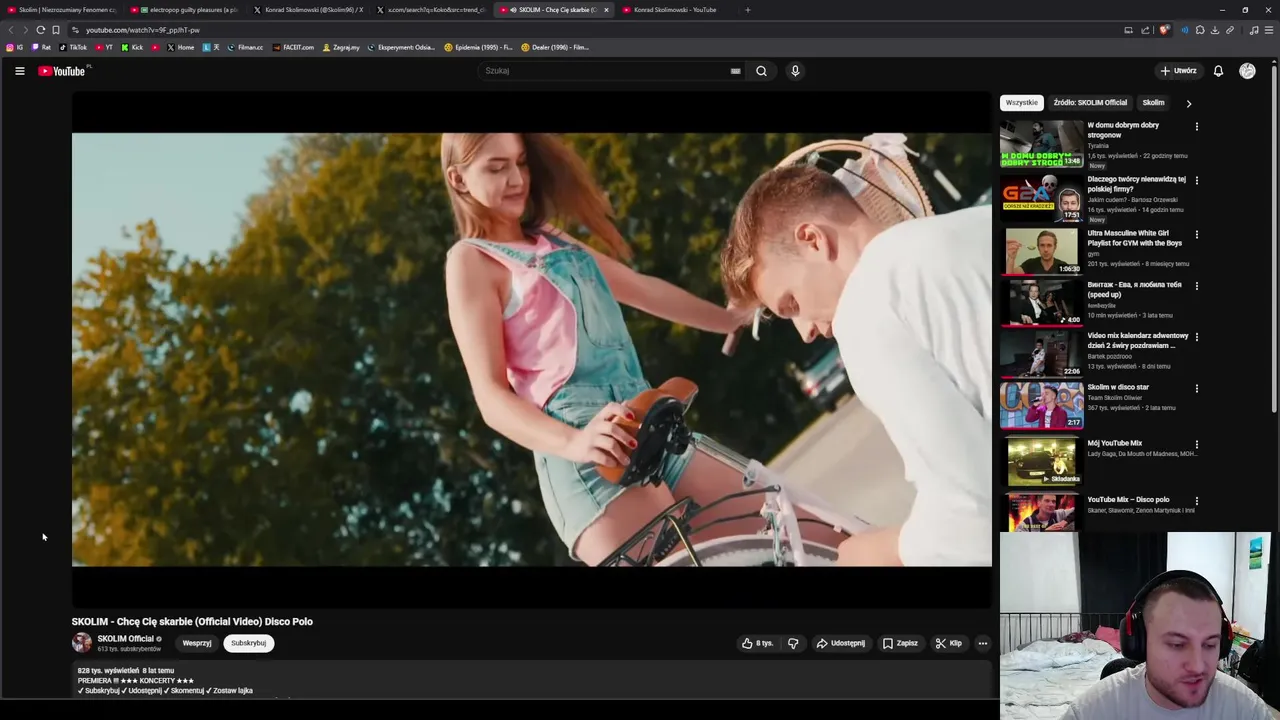Open the browser extensions puzzle icon
Image resolution: width=1280 pixels, height=720 pixels.
pos(1200,30)
